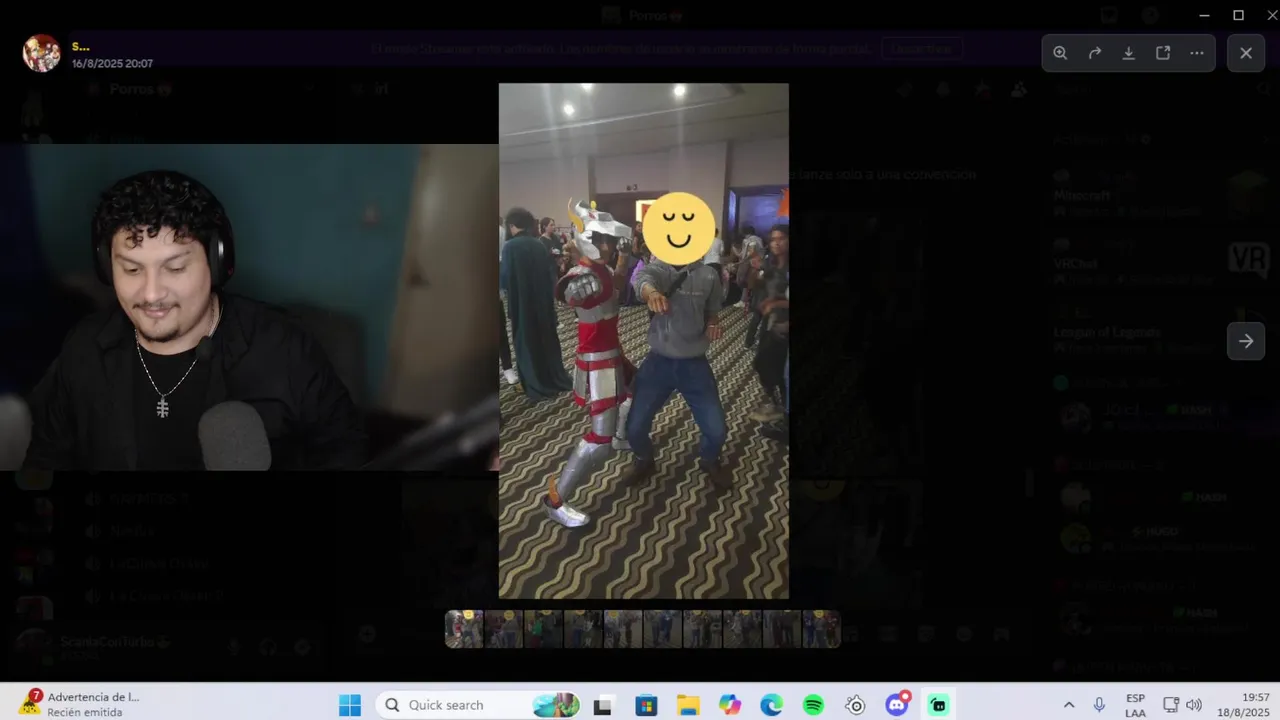The image size is (1280, 720).
Task: Select the eighth thumbnail in the filmstrip
Action: point(742,629)
